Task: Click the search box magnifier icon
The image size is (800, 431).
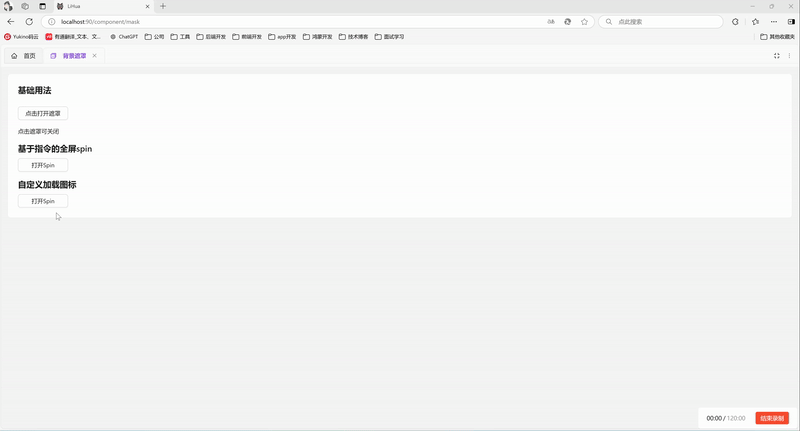Action: pyautogui.click(x=609, y=21)
